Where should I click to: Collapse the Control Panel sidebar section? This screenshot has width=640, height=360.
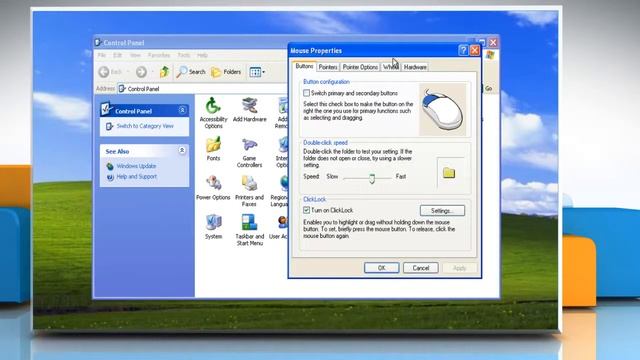point(182,110)
